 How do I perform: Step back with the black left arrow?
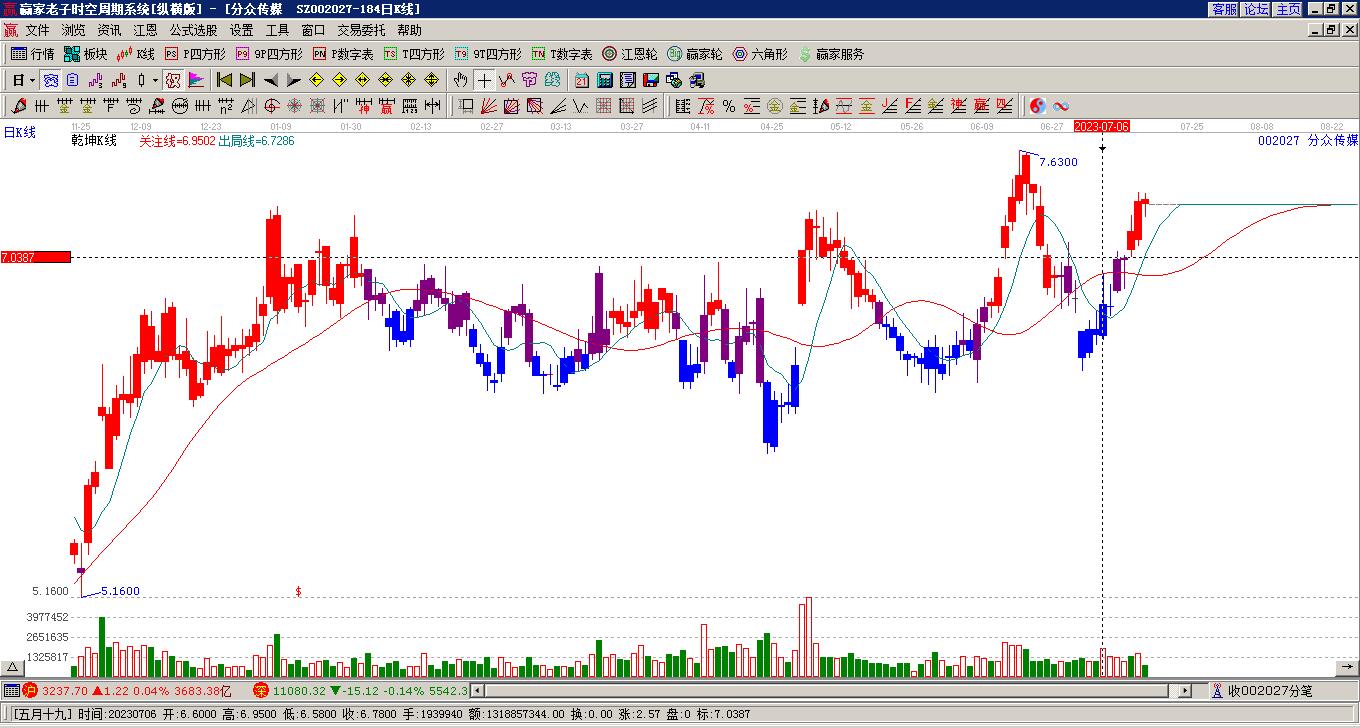[271, 80]
